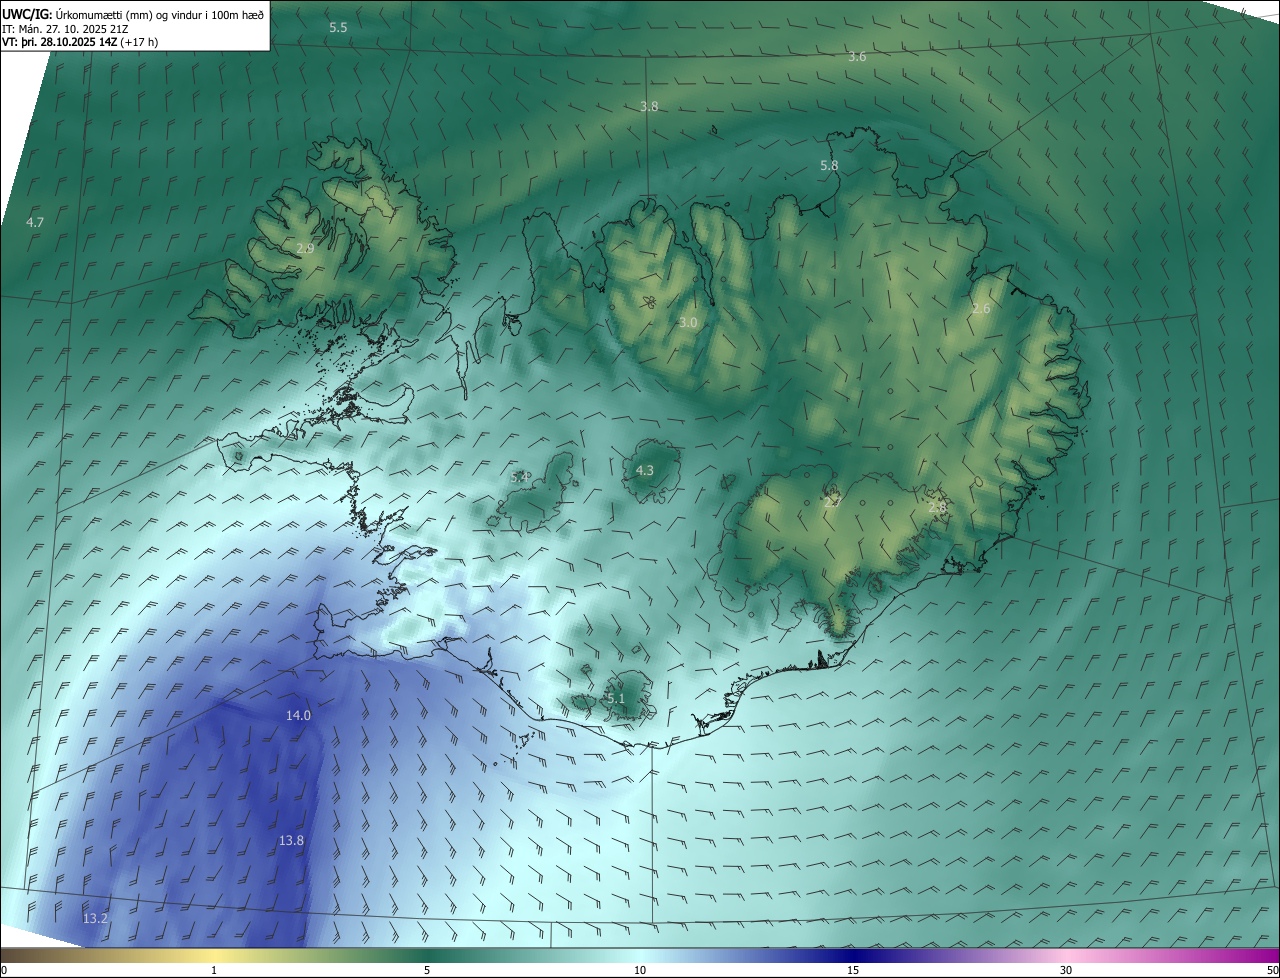The height and width of the screenshot is (978, 1280).
Task: Pick the dark blue color at scale value 15
Action: tap(853, 956)
